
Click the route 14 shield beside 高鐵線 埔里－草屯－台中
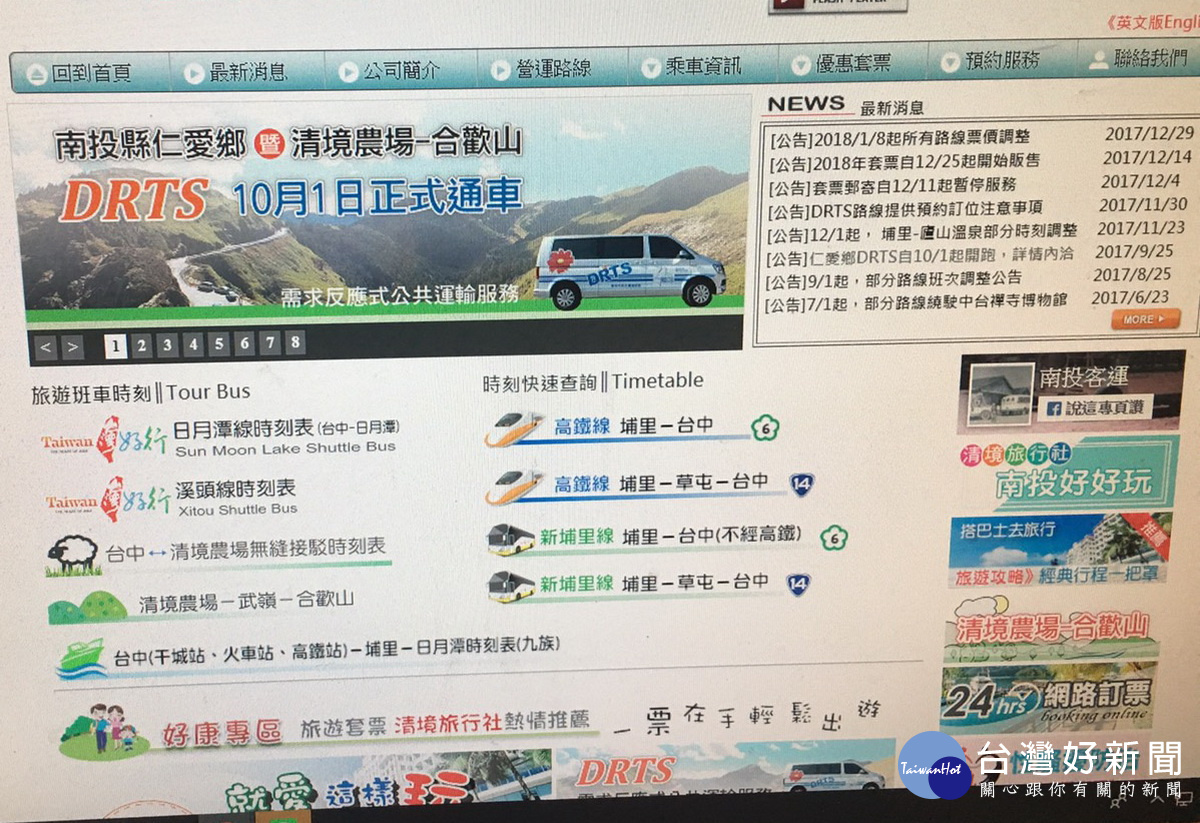pos(800,485)
